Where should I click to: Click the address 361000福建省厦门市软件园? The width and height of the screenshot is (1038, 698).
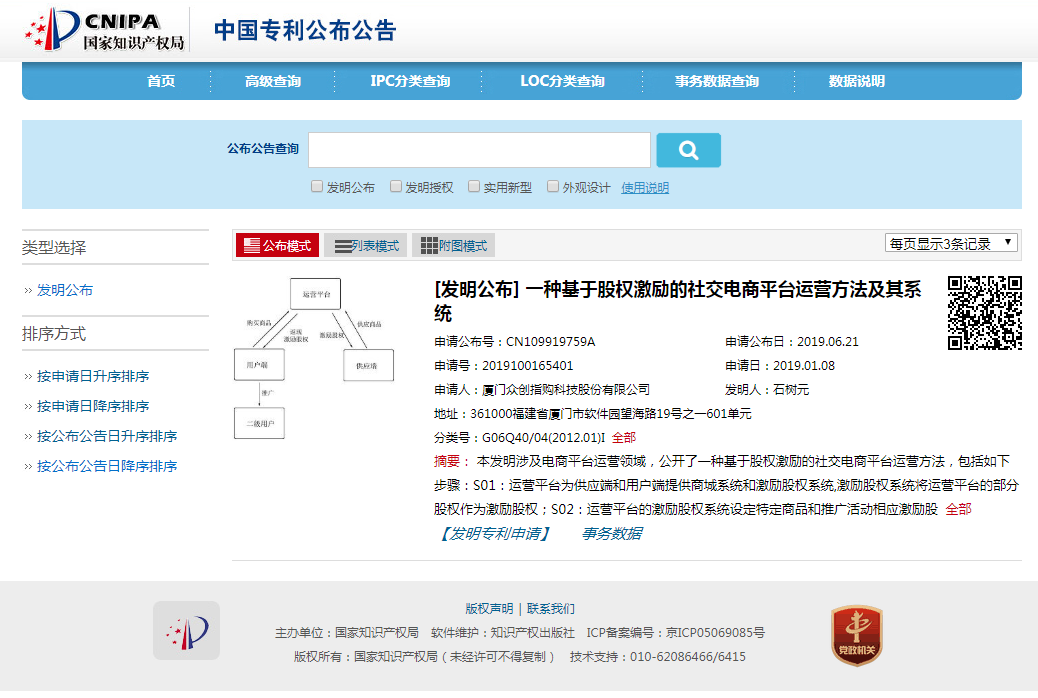point(611,414)
